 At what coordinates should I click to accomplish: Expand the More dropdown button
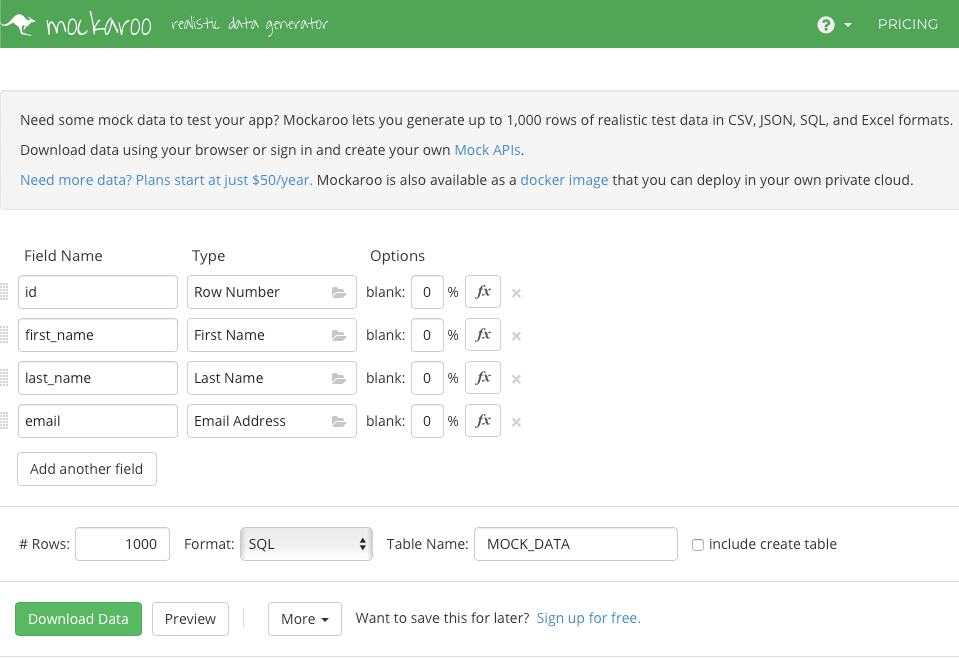(x=305, y=619)
